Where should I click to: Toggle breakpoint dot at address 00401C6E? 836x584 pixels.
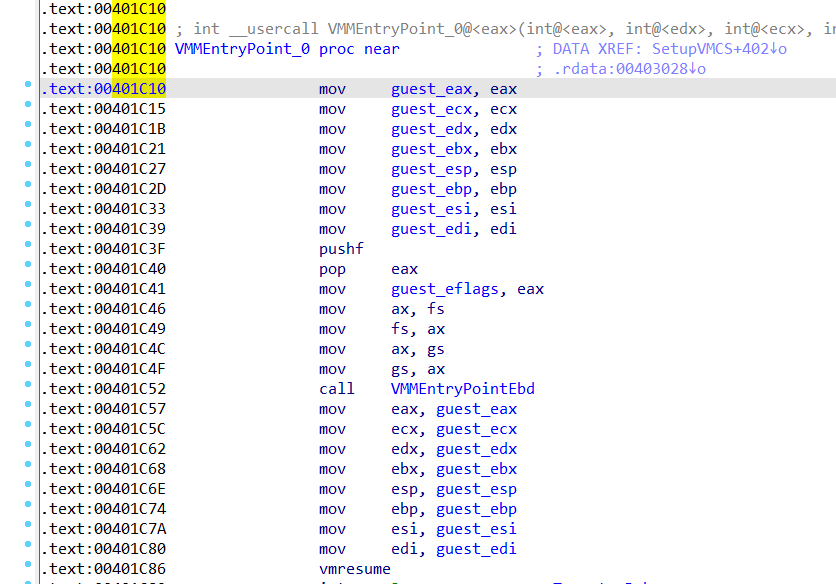click(x=28, y=489)
